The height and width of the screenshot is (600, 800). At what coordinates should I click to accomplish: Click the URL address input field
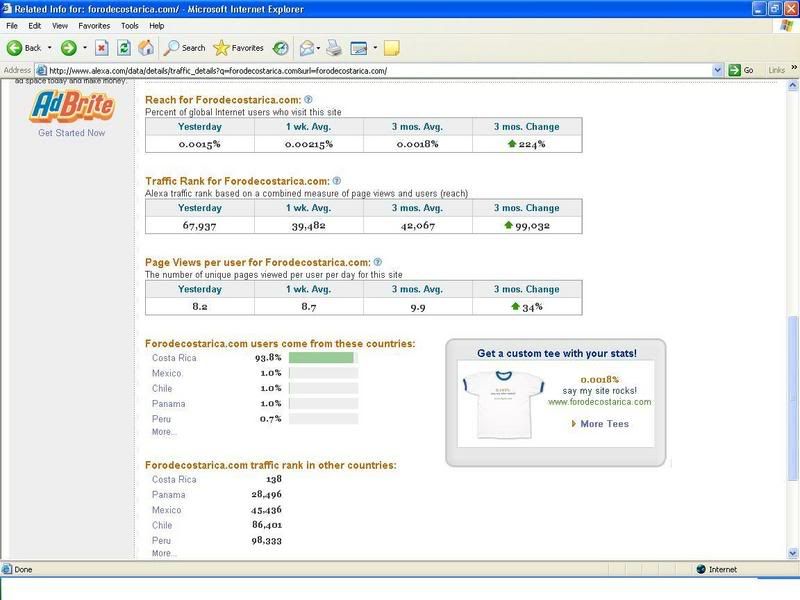380,70
